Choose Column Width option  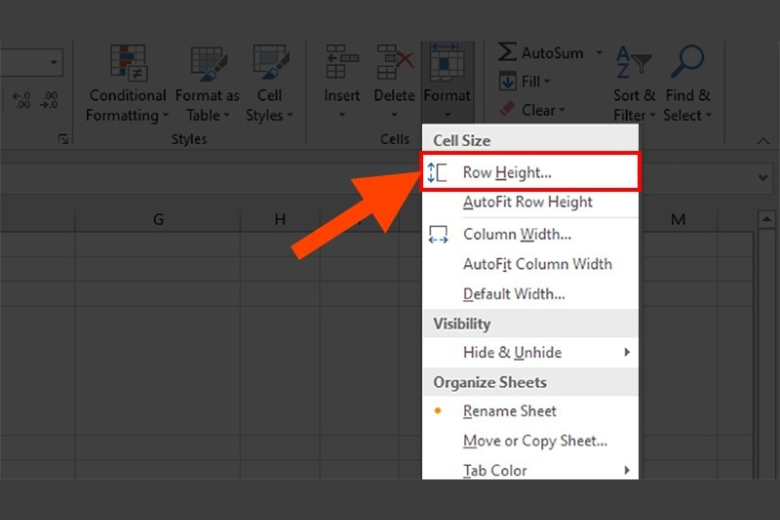pos(530,234)
